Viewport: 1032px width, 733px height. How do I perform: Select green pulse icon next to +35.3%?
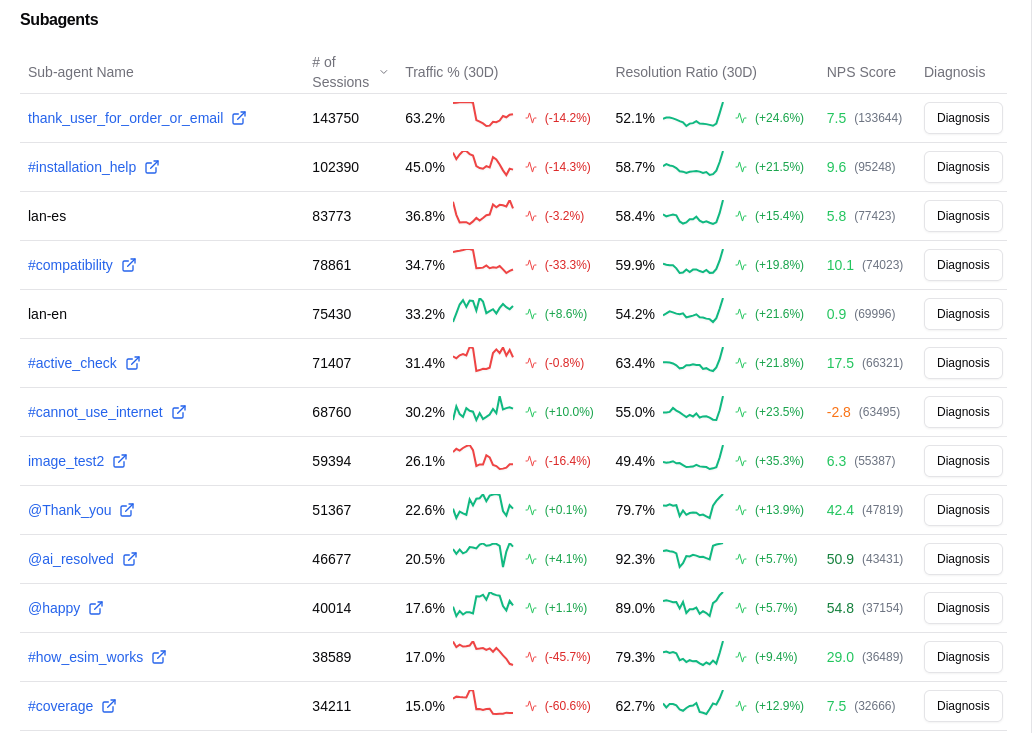(741, 460)
